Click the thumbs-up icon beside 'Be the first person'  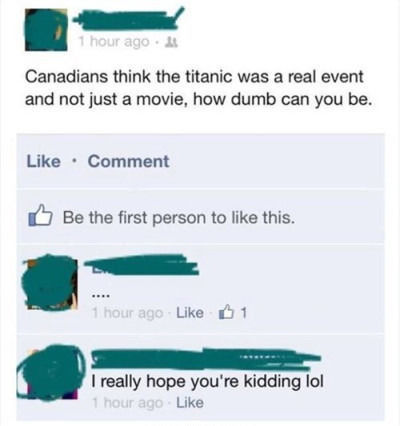(40, 216)
